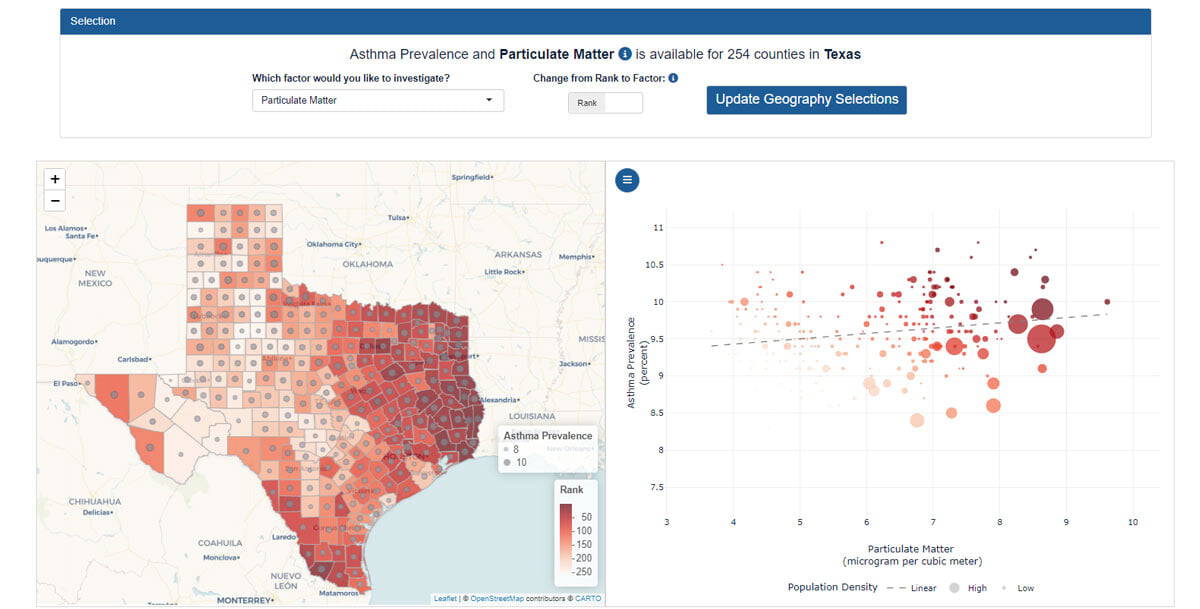Open the Leaflet attribution link
1200x609 pixels.
click(445, 599)
